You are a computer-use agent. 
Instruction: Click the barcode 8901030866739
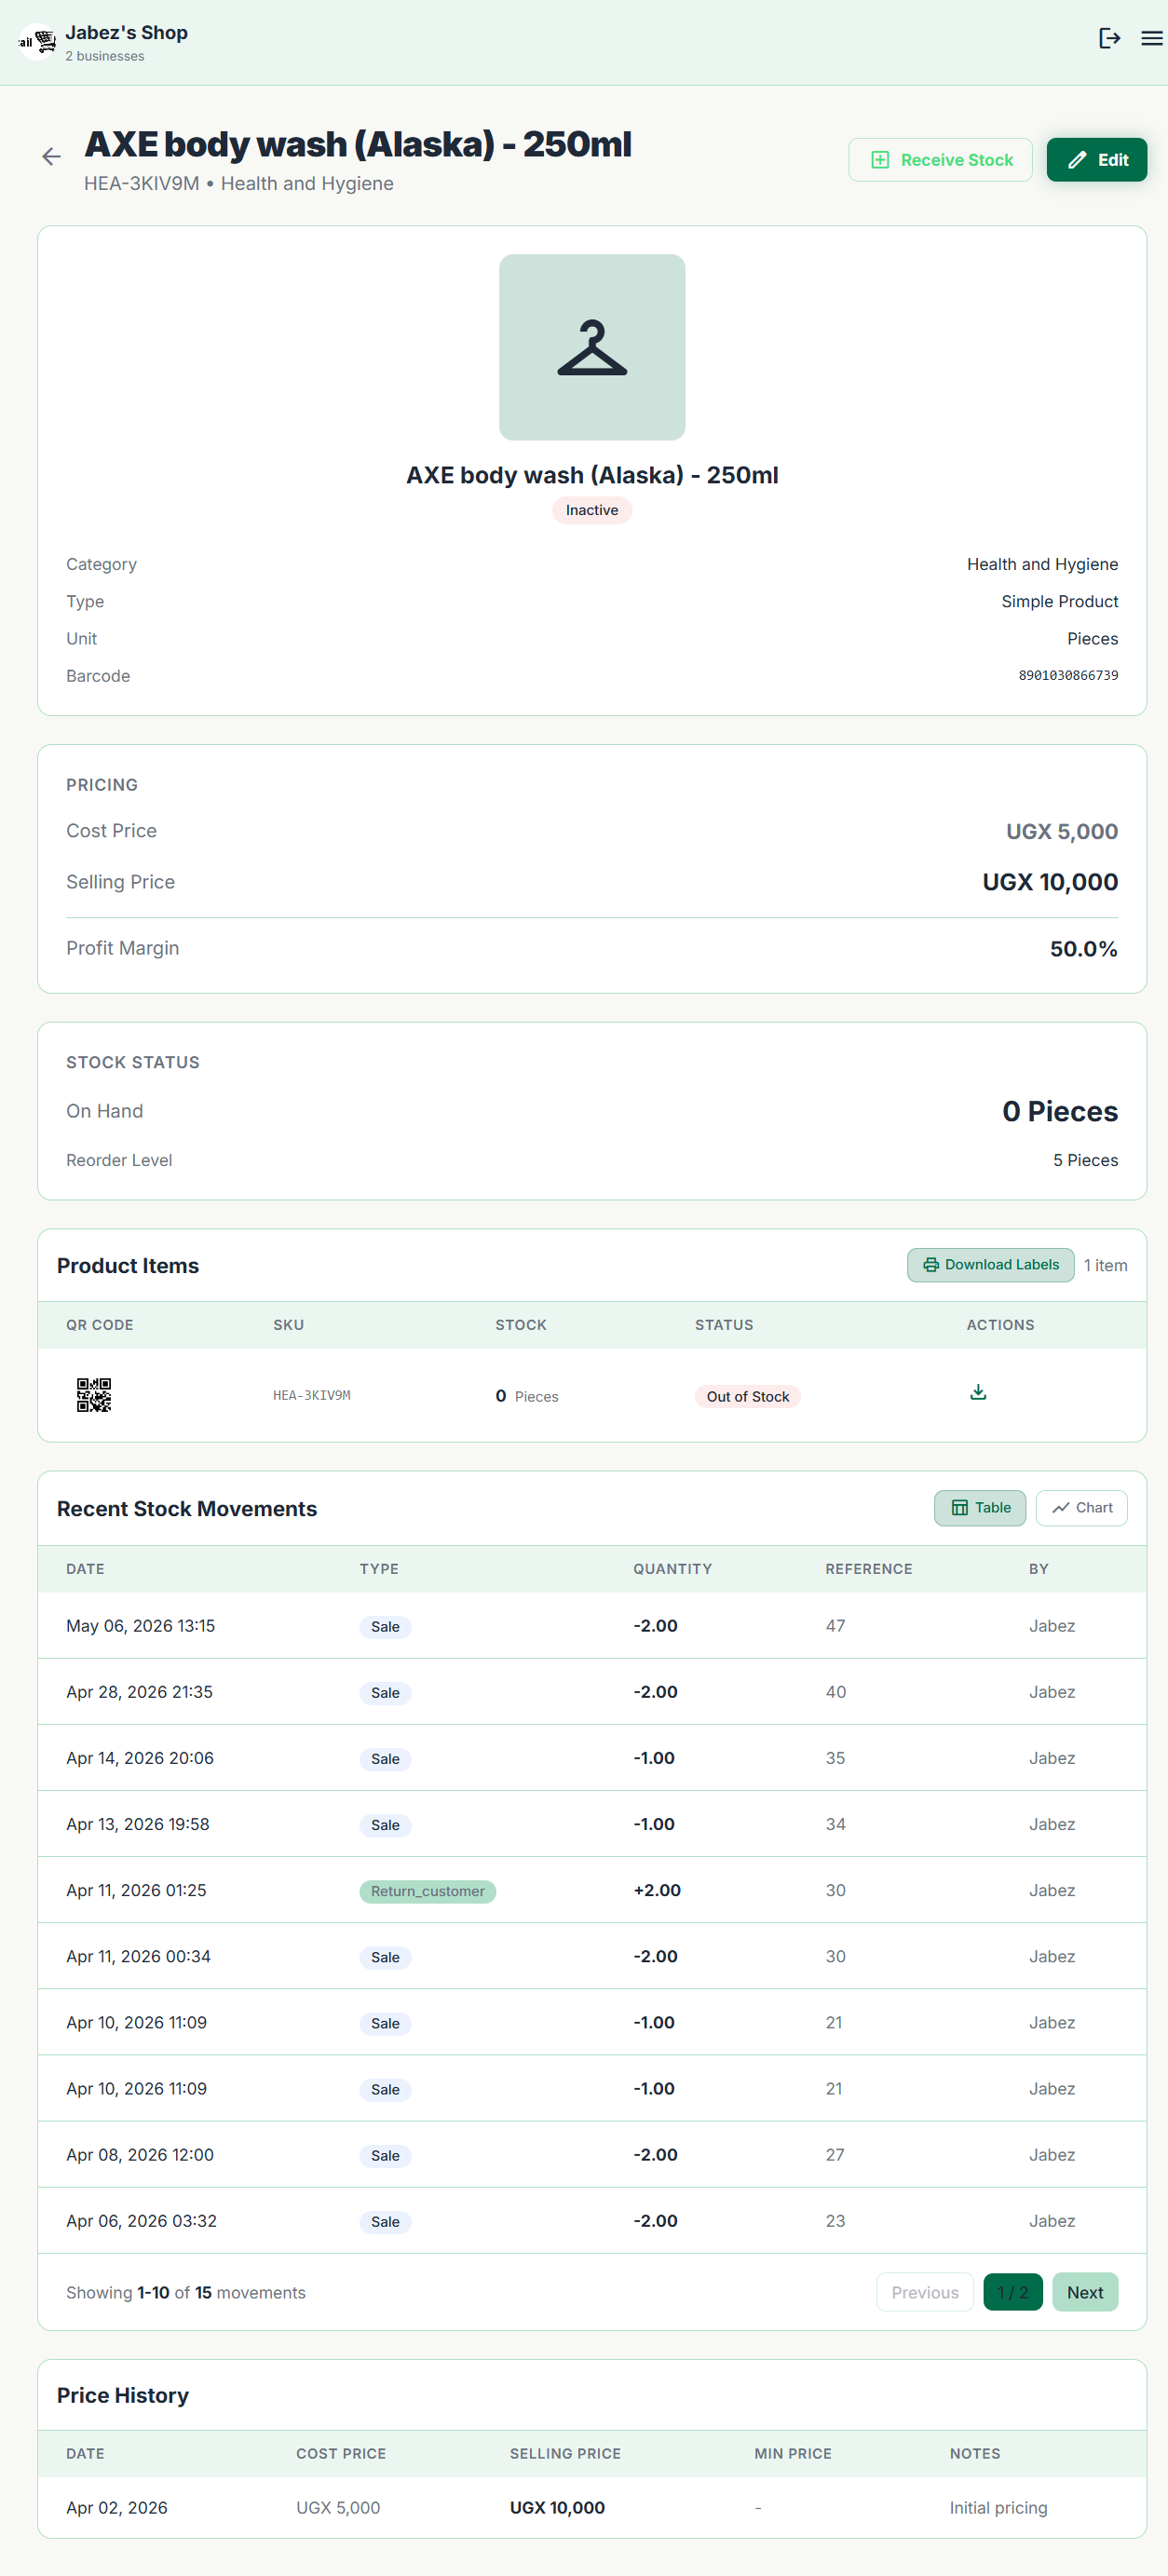coord(1068,676)
